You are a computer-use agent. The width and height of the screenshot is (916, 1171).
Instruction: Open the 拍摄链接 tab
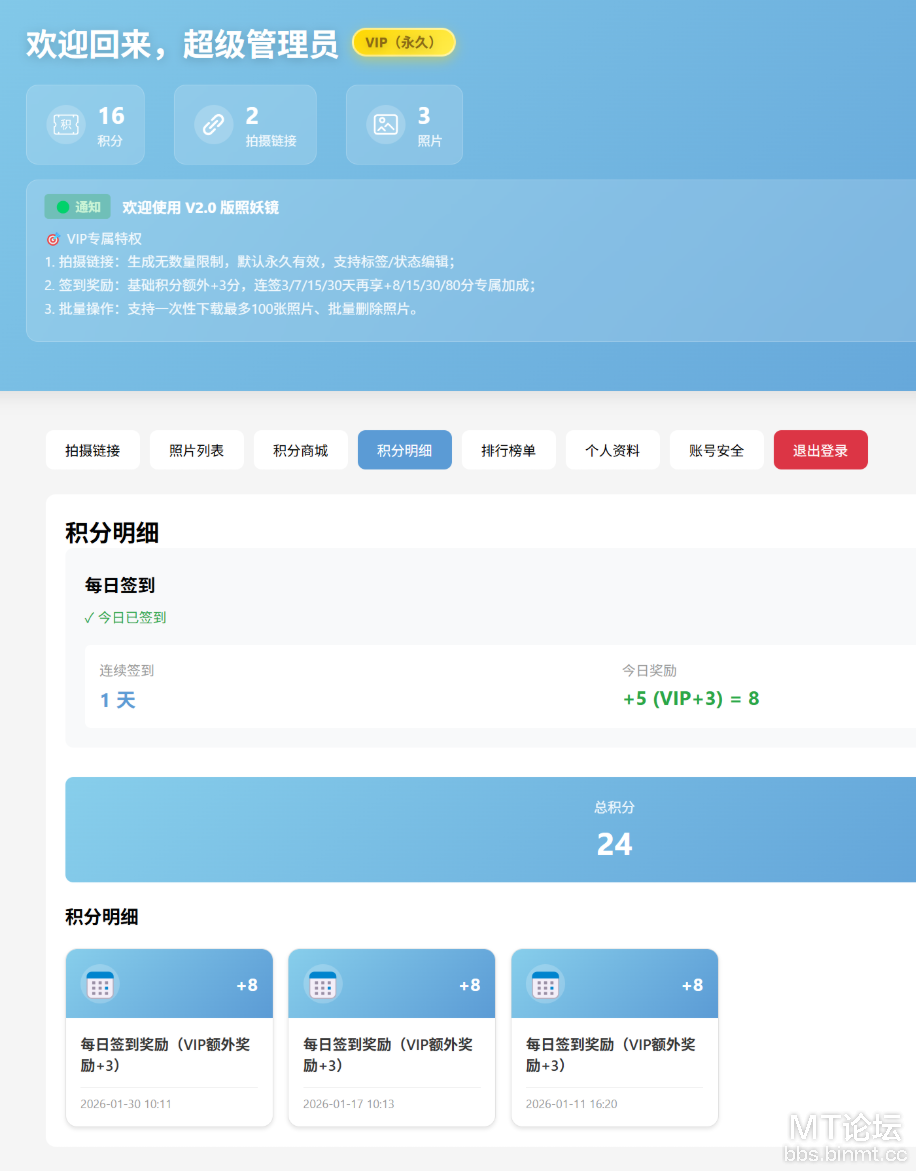93,450
